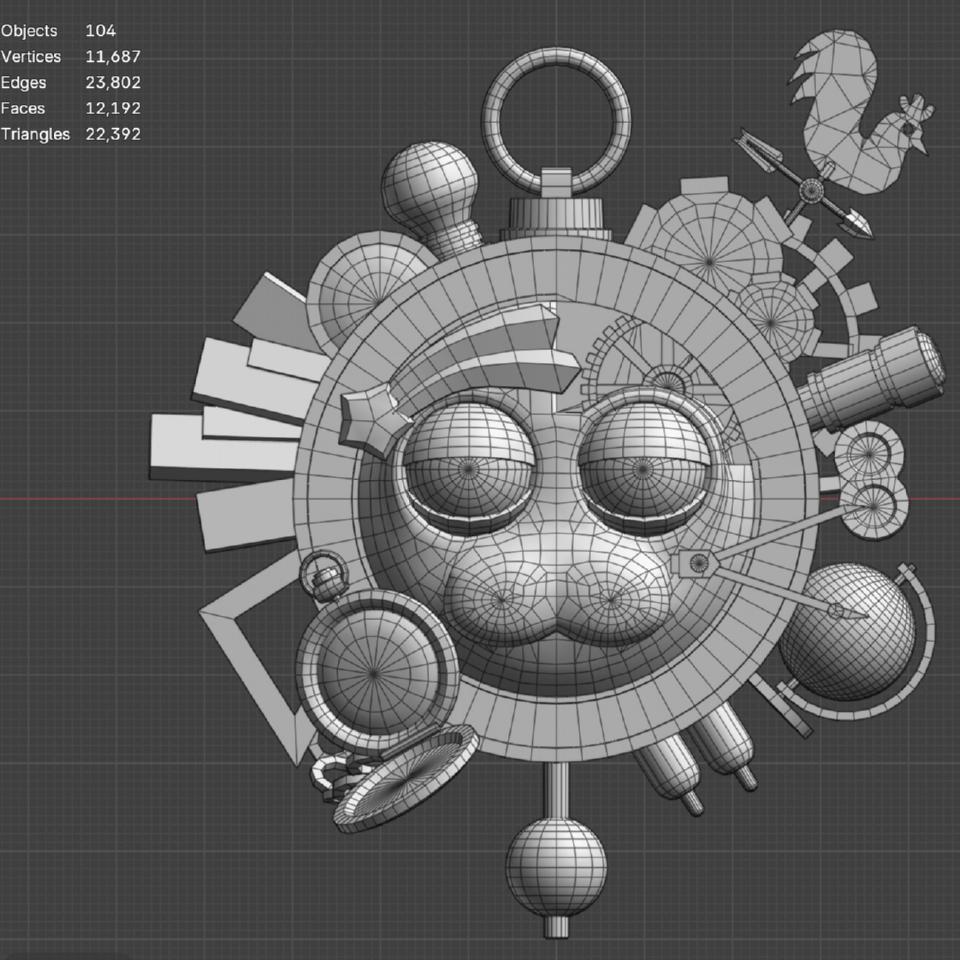This screenshot has width=960, height=960.
Task: Click the globe sphere on its stand
Action: [848, 632]
